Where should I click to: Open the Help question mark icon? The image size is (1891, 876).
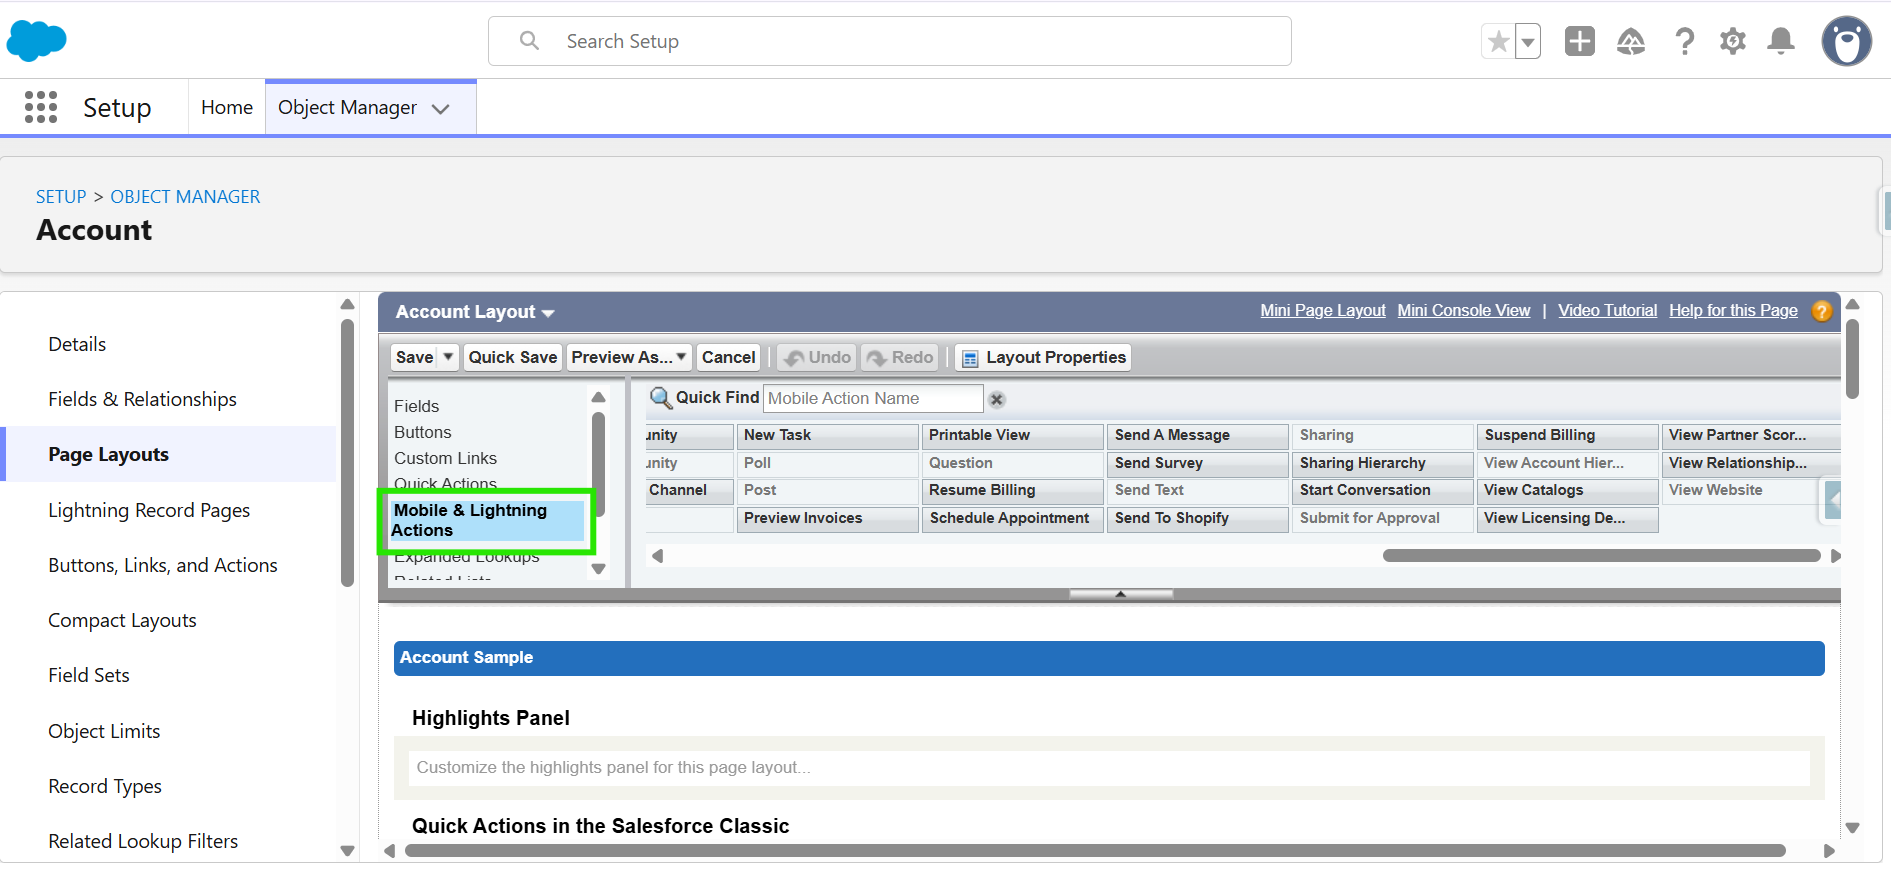point(1685,41)
